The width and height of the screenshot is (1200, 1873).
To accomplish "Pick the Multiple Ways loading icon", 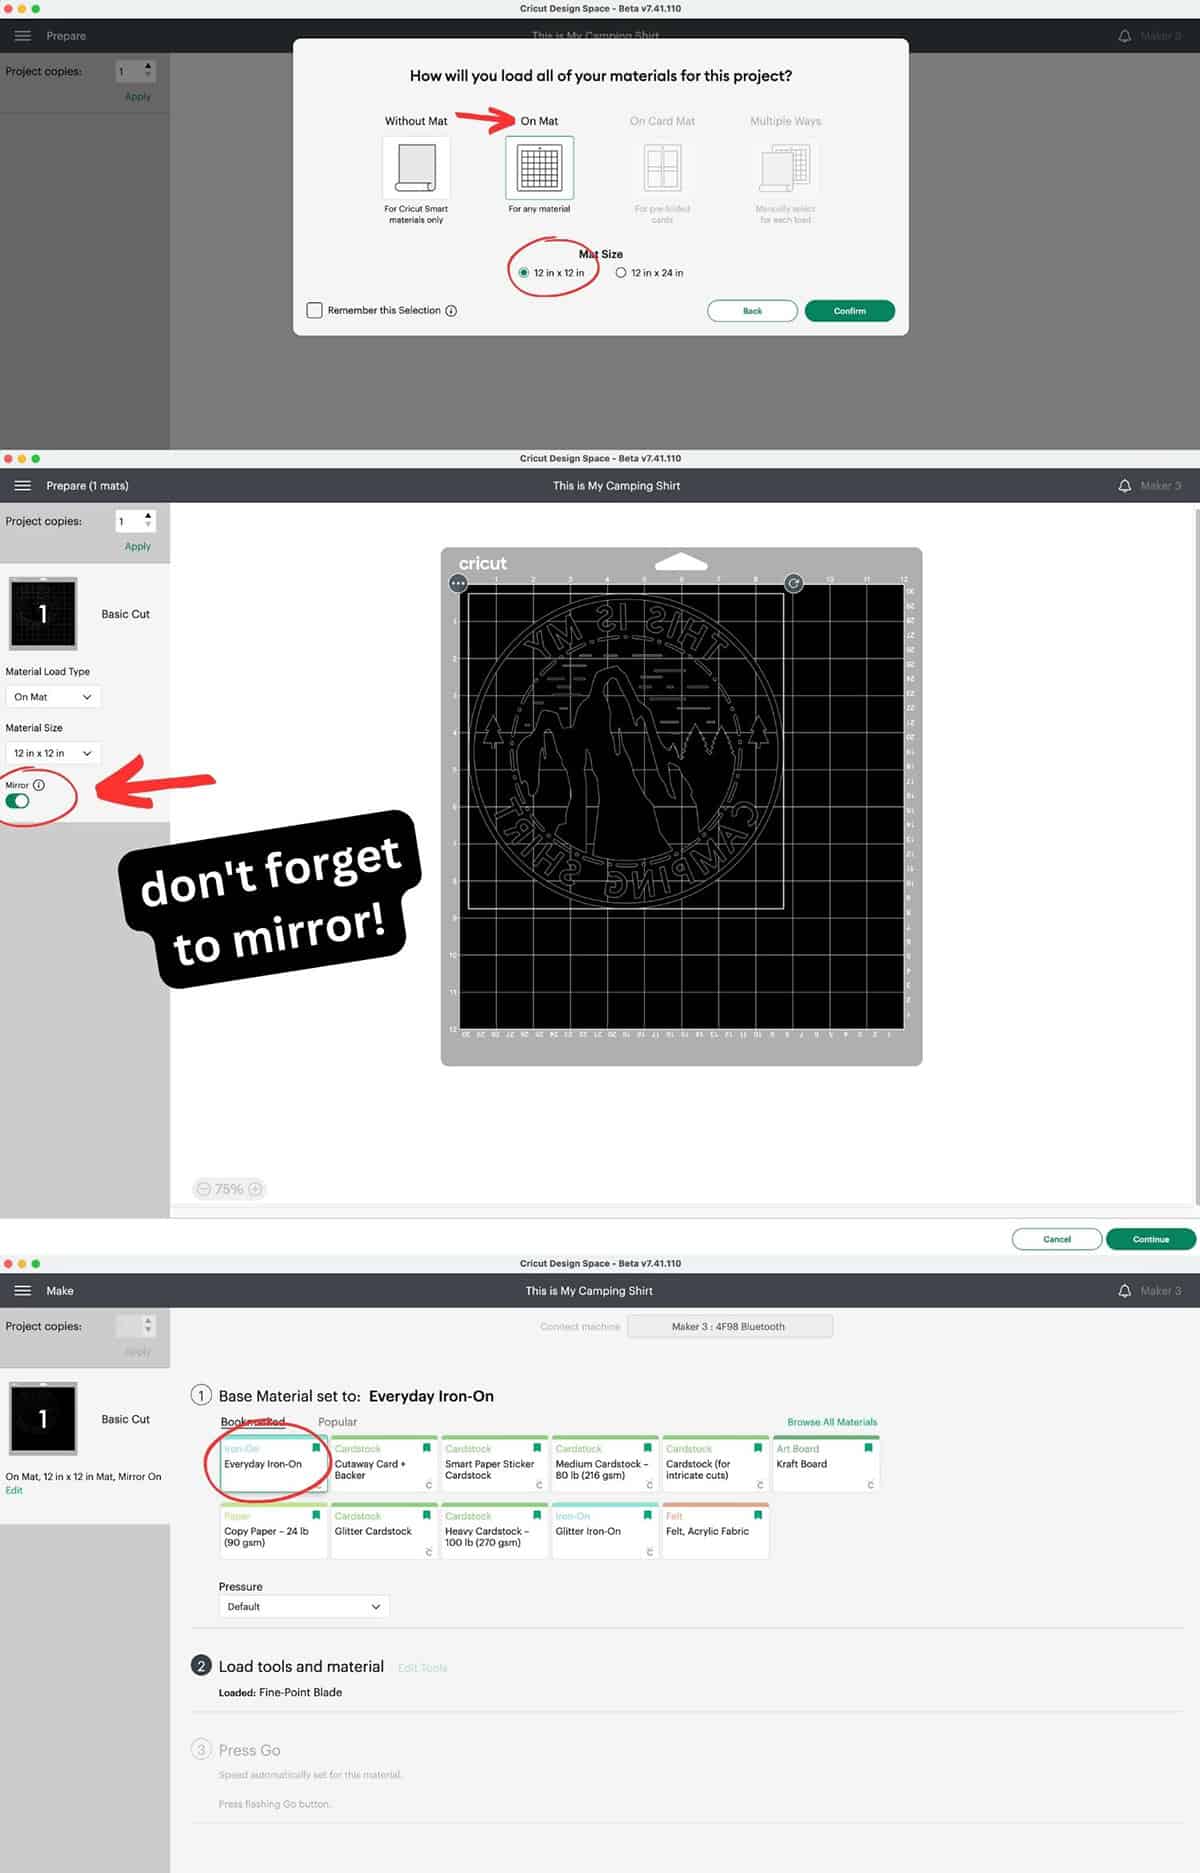I will point(786,167).
